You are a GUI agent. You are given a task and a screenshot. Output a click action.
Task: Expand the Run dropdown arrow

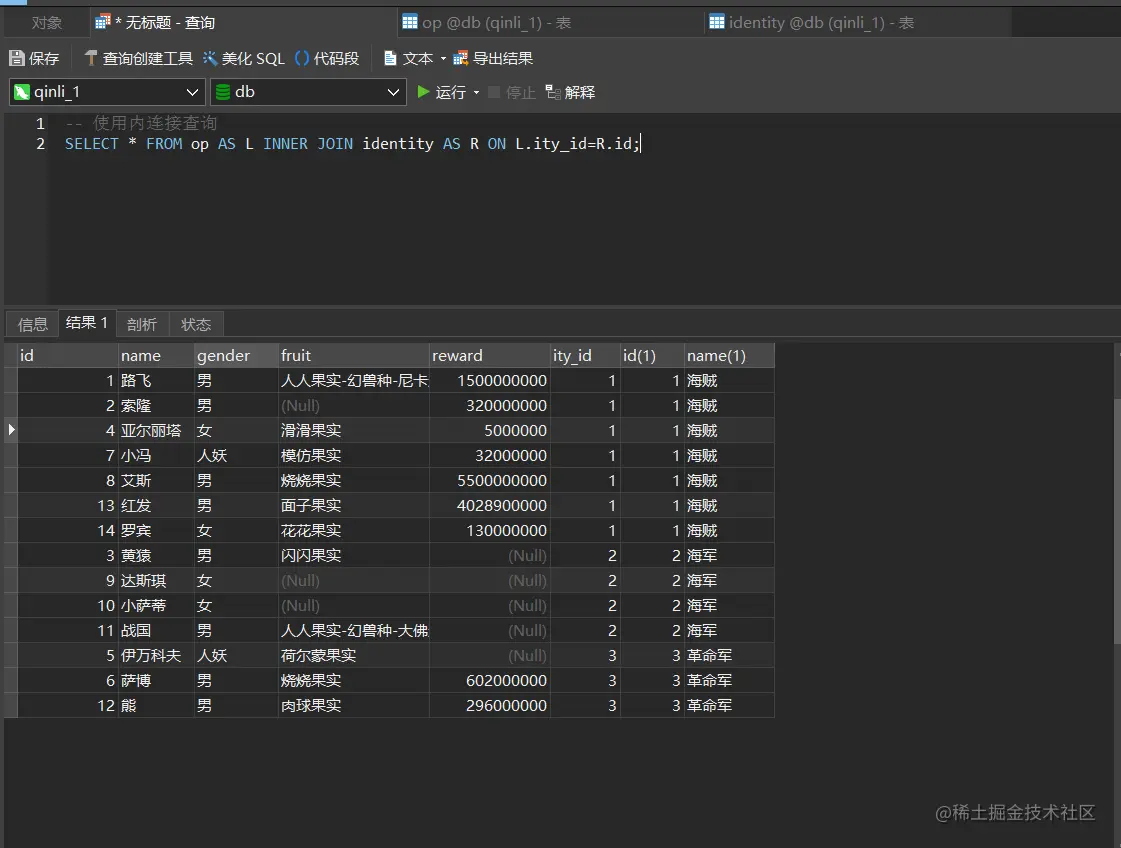click(476, 92)
